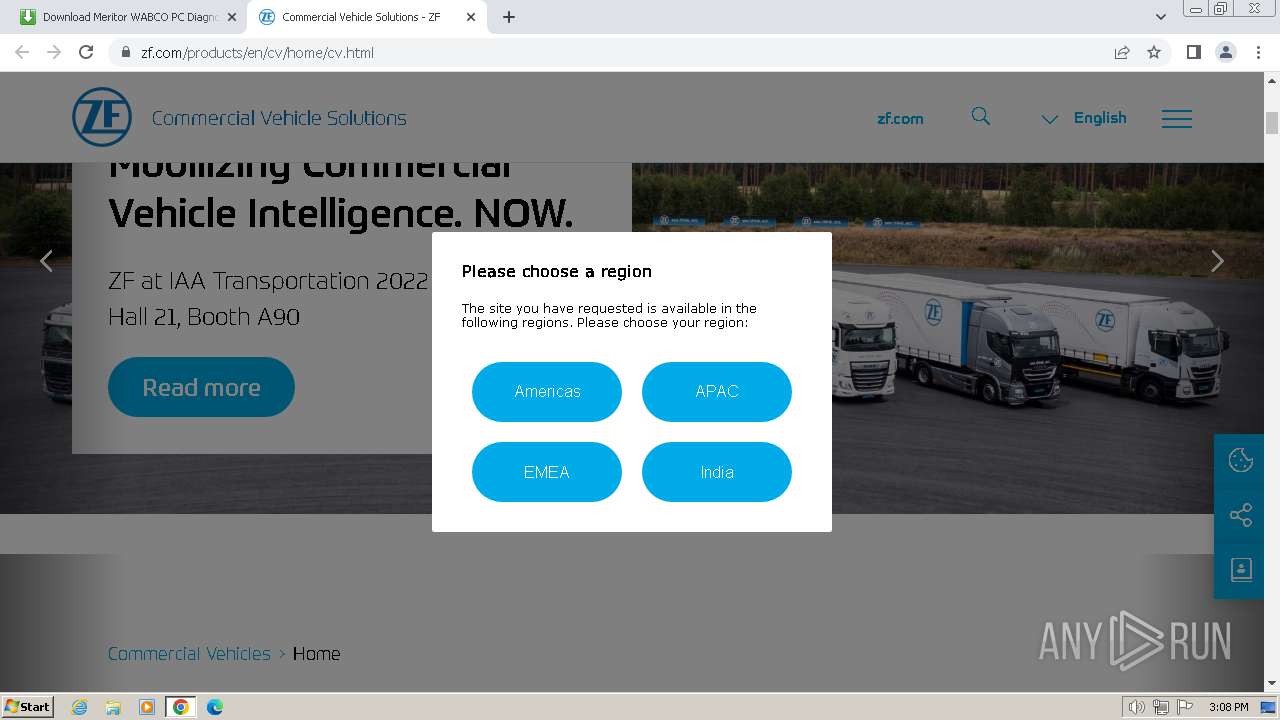Reload the current page
Image resolution: width=1280 pixels, height=720 pixels.
[86, 52]
